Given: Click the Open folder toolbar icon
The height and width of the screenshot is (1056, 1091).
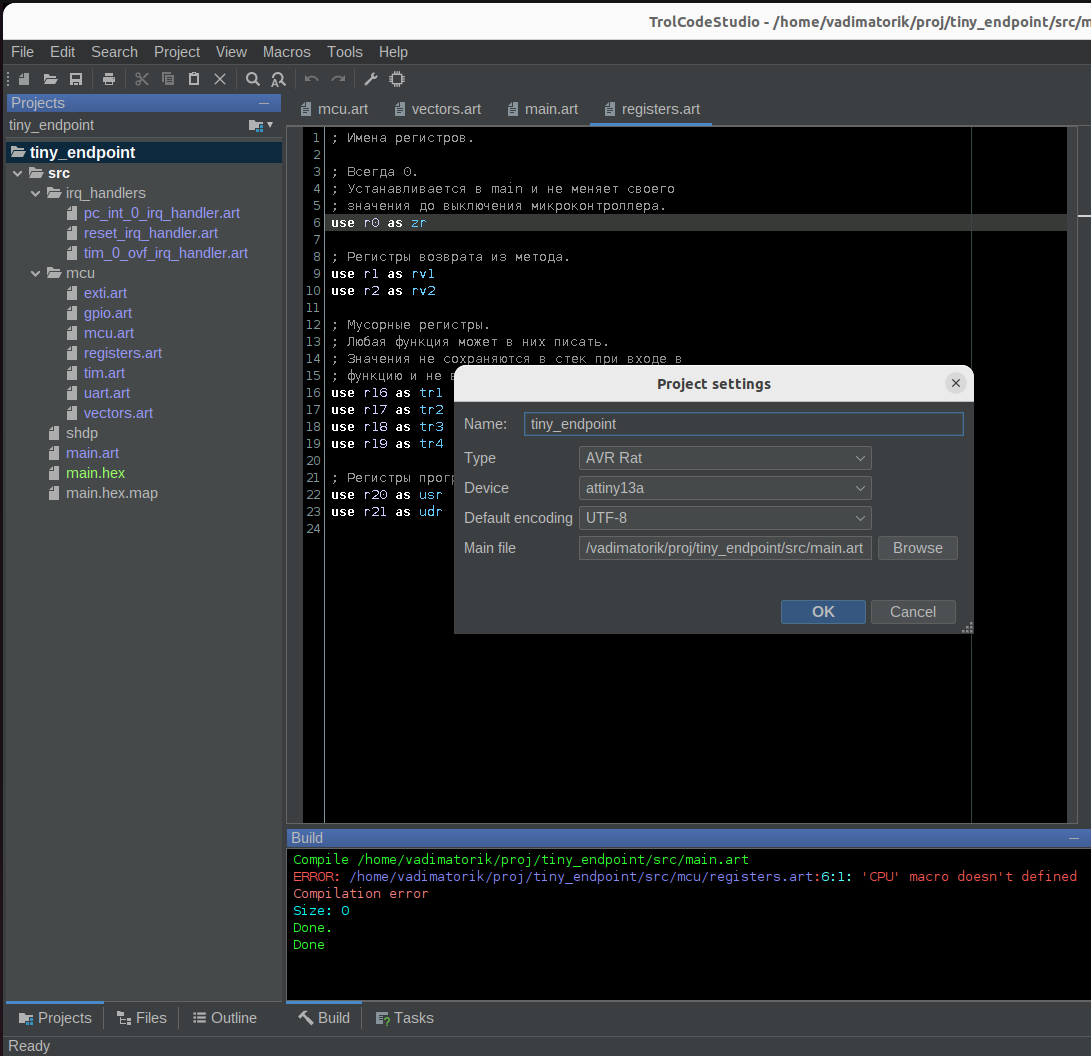Looking at the screenshot, I should (50, 79).
